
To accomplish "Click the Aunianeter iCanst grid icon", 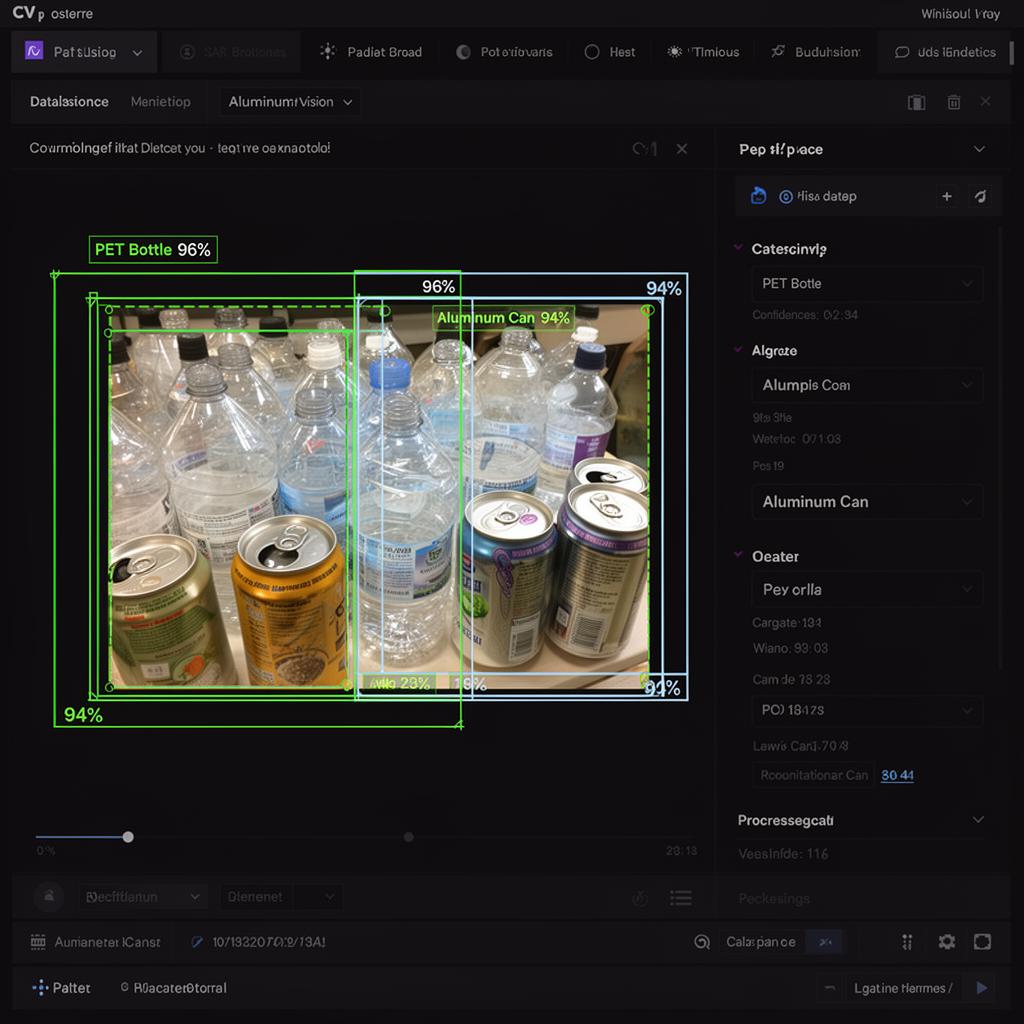I will point(38,942).
